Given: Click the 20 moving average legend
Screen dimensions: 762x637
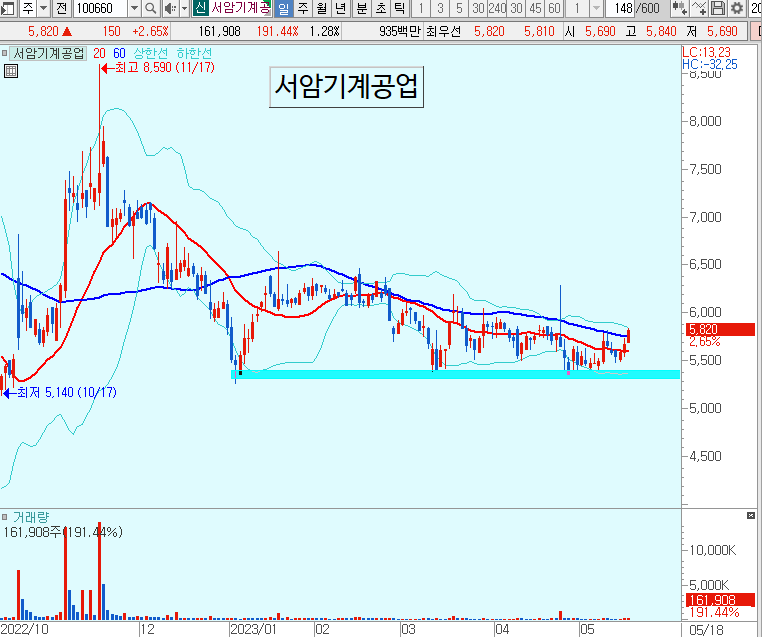Looking at the screenshot, I should coord(99,53).
